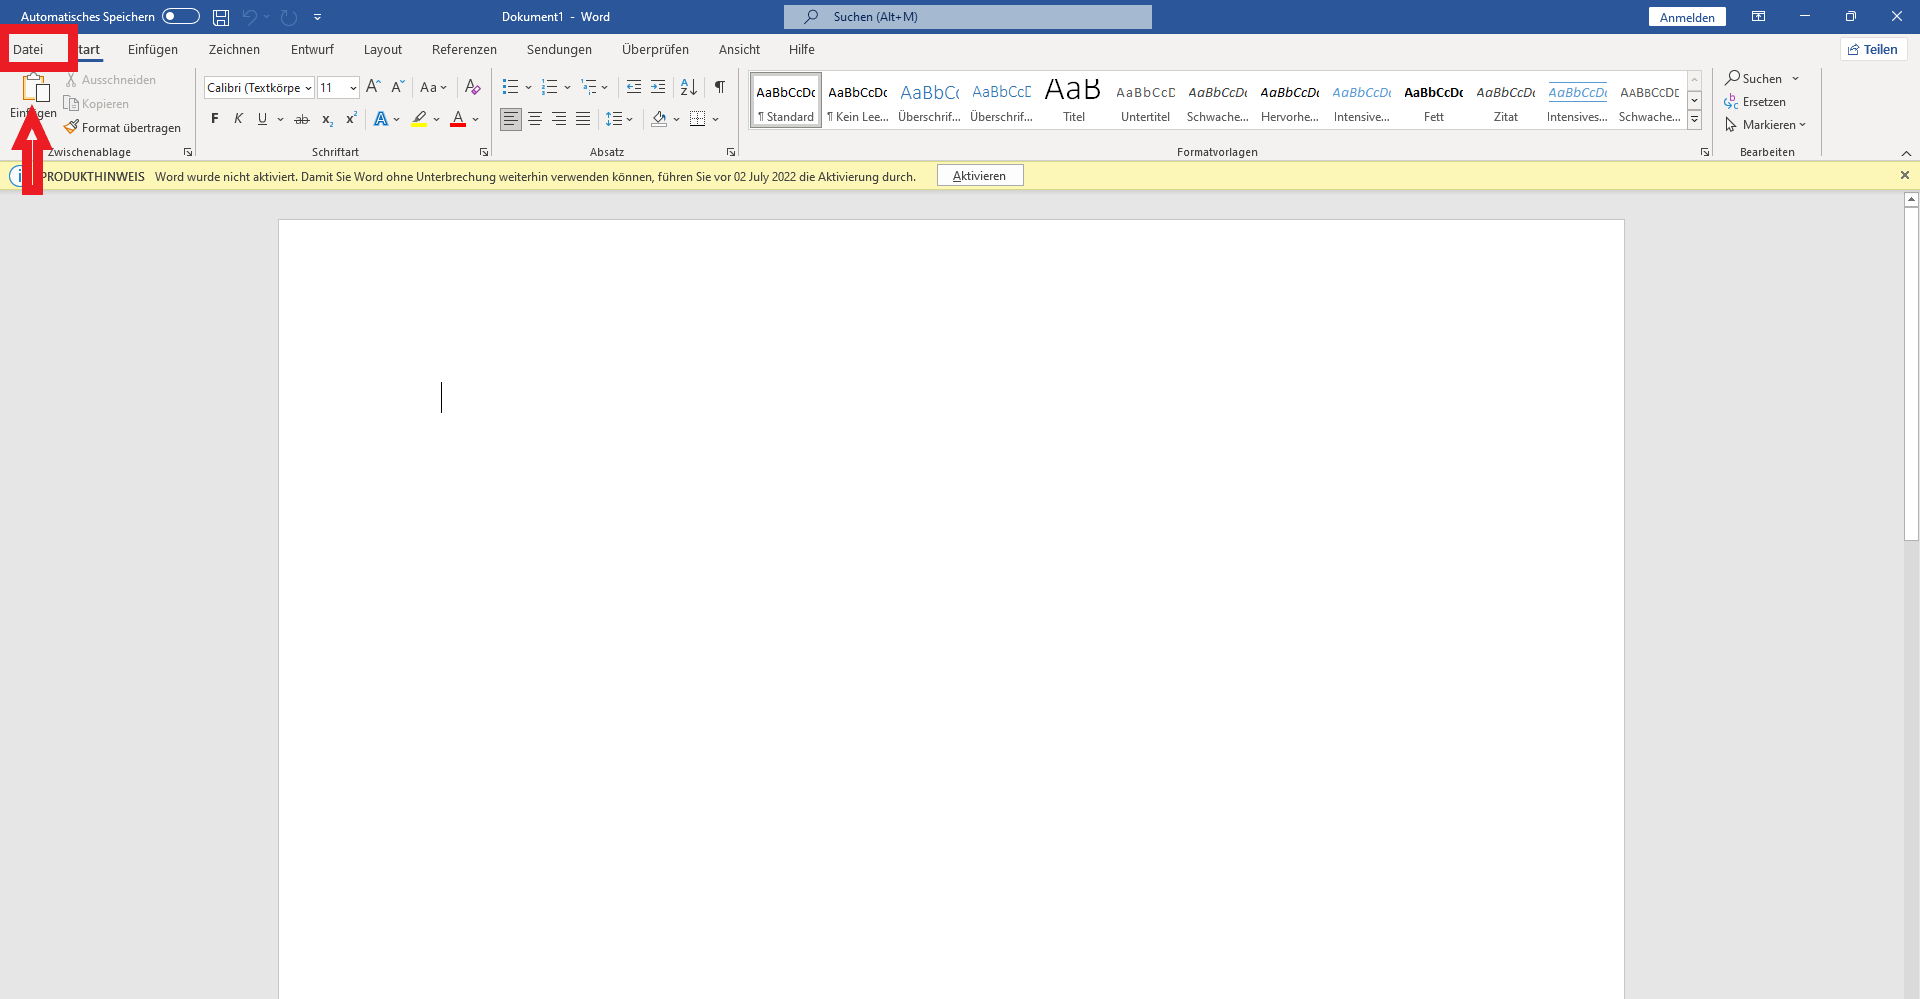1920x999 pixels.
Task: Click the Undo arrow icon
Action: tap(250, 17)
